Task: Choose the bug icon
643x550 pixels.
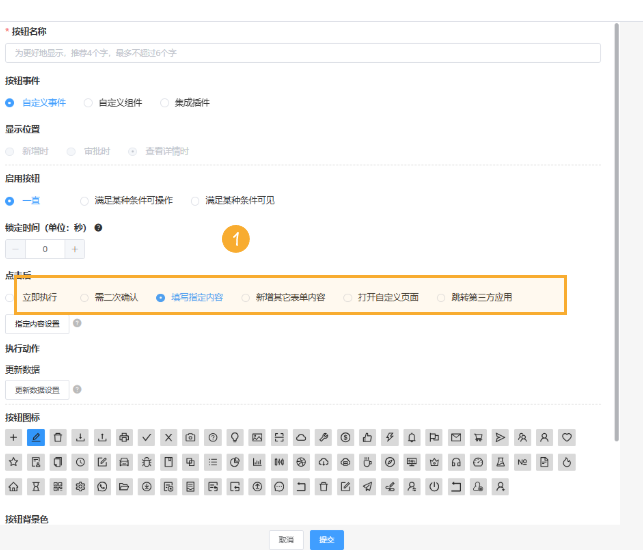Action: 146,462
